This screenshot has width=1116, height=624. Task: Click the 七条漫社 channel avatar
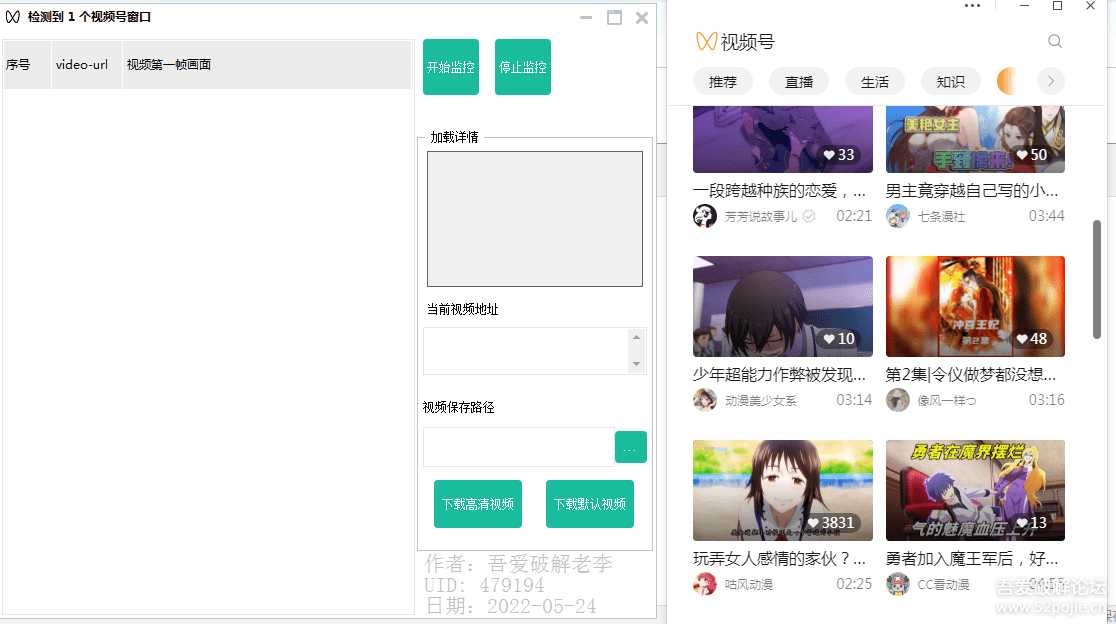[898, 216]
